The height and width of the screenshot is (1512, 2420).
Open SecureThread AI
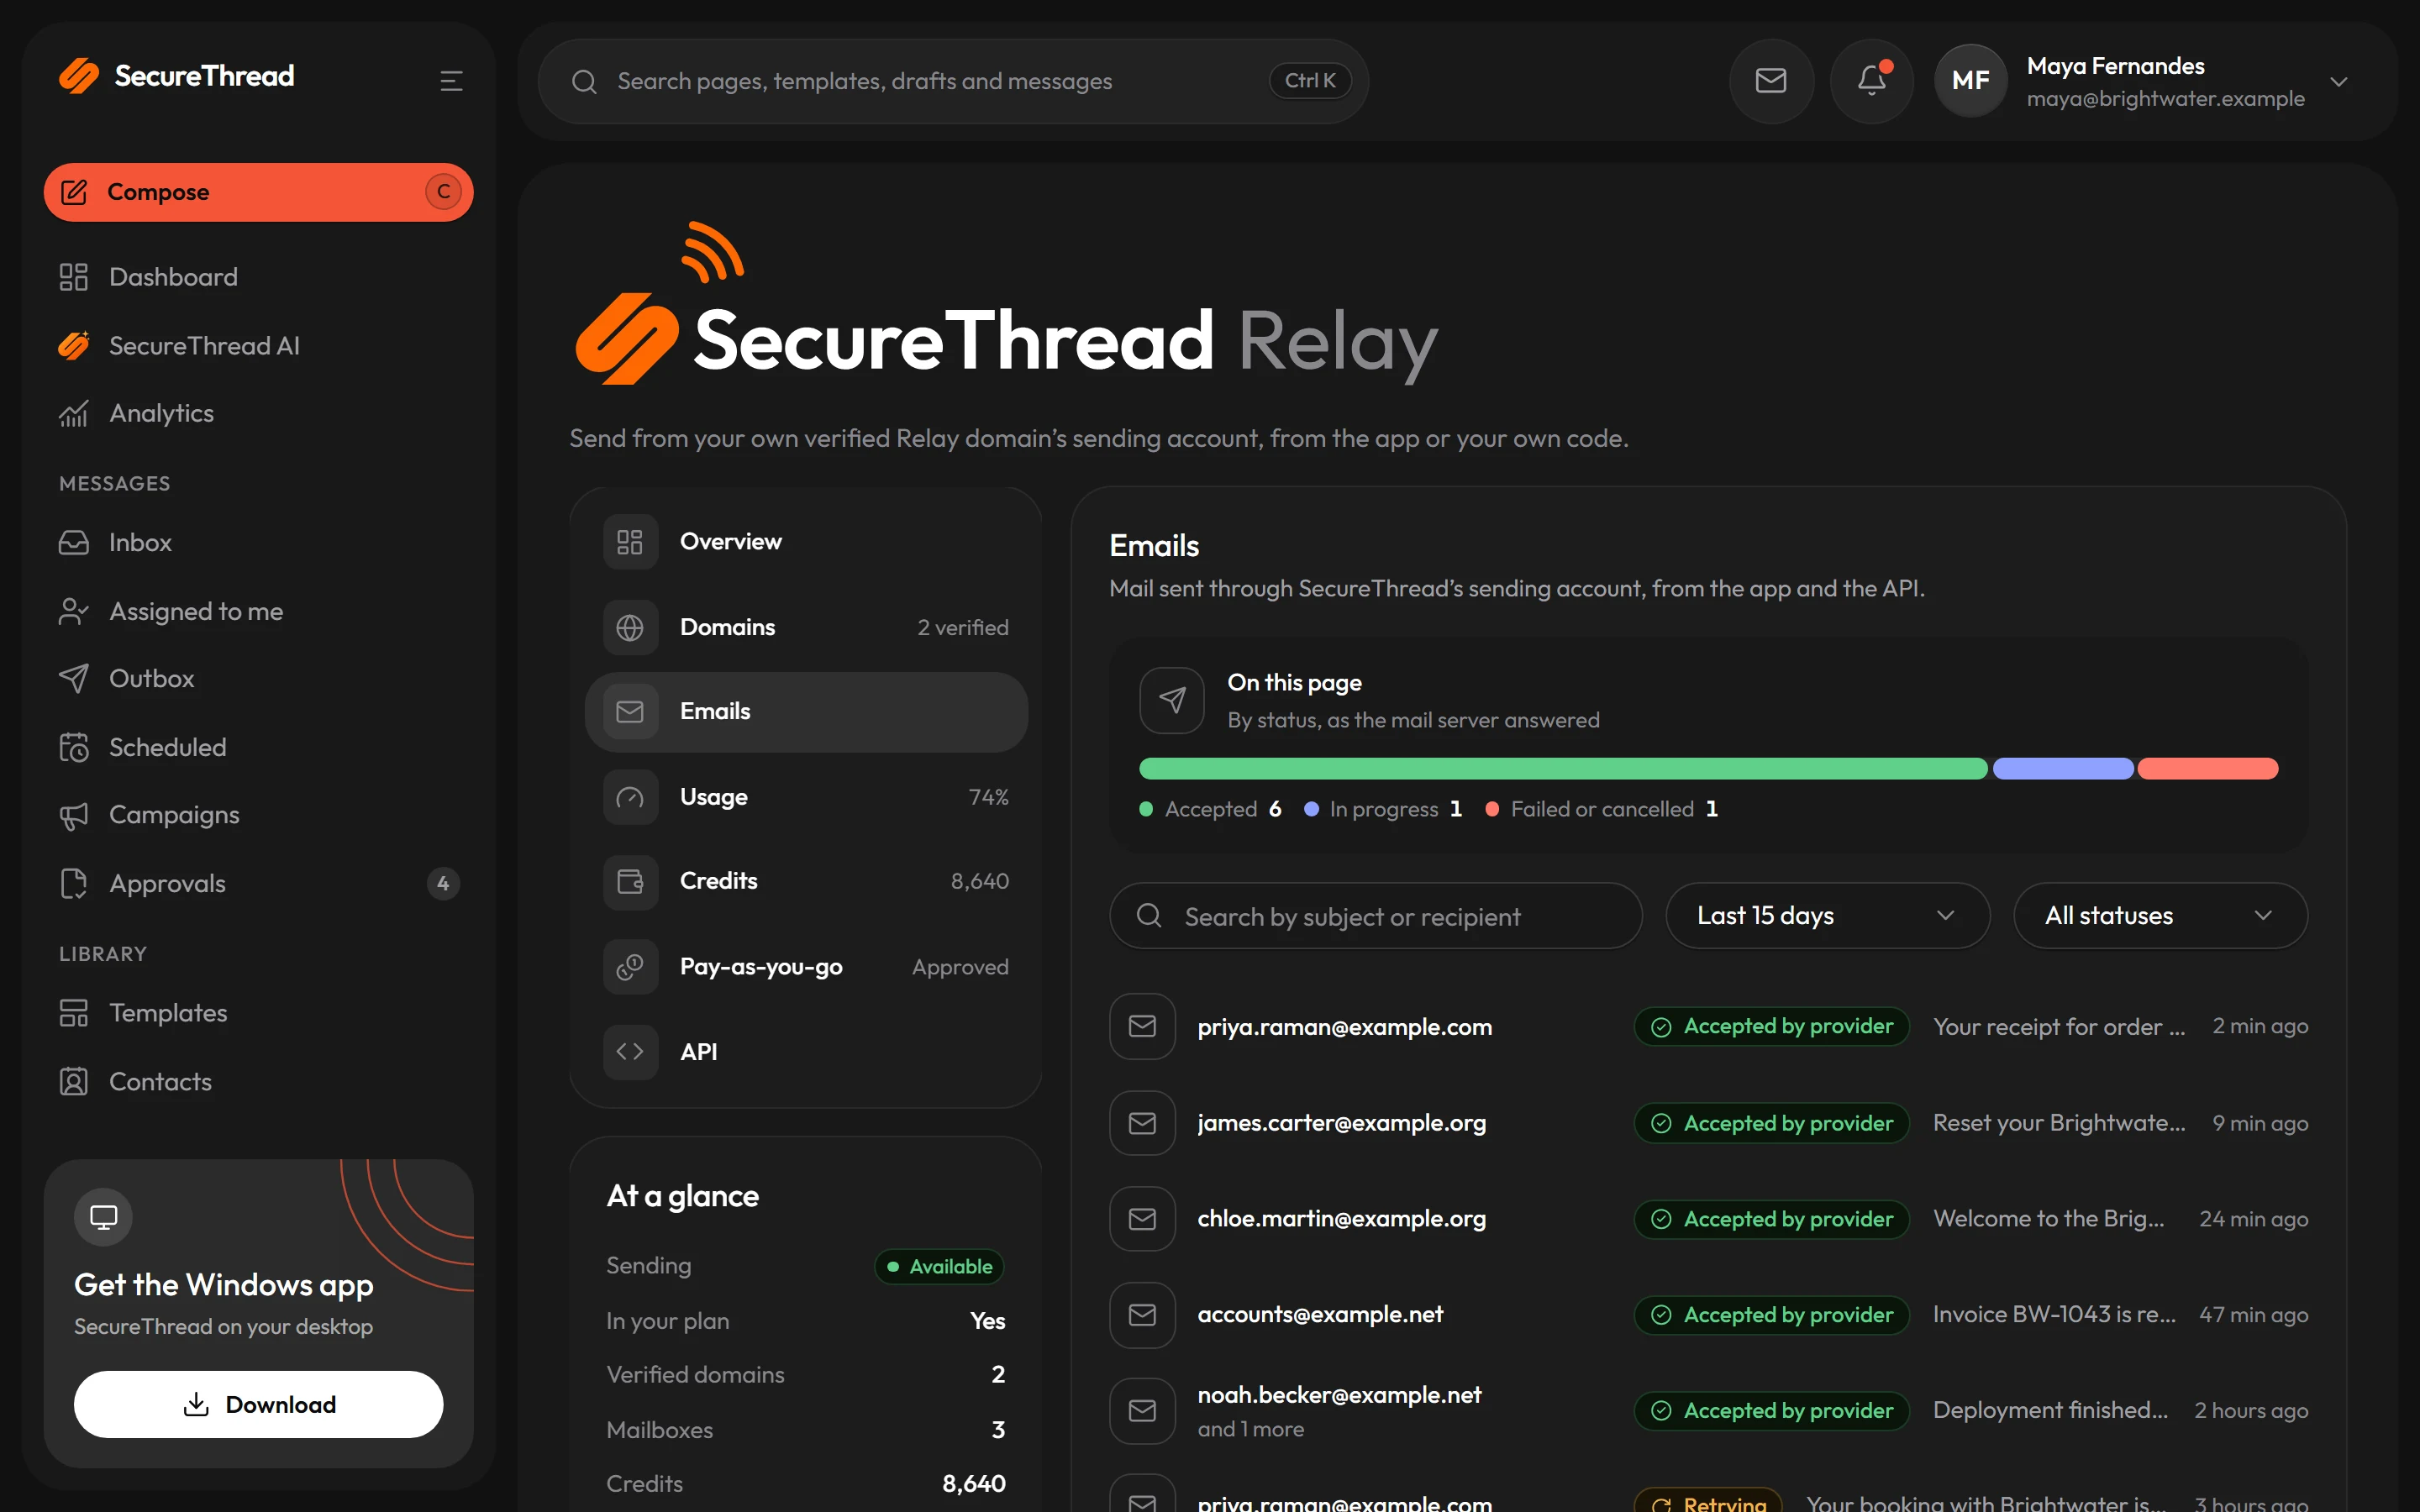tap(258, 346)
